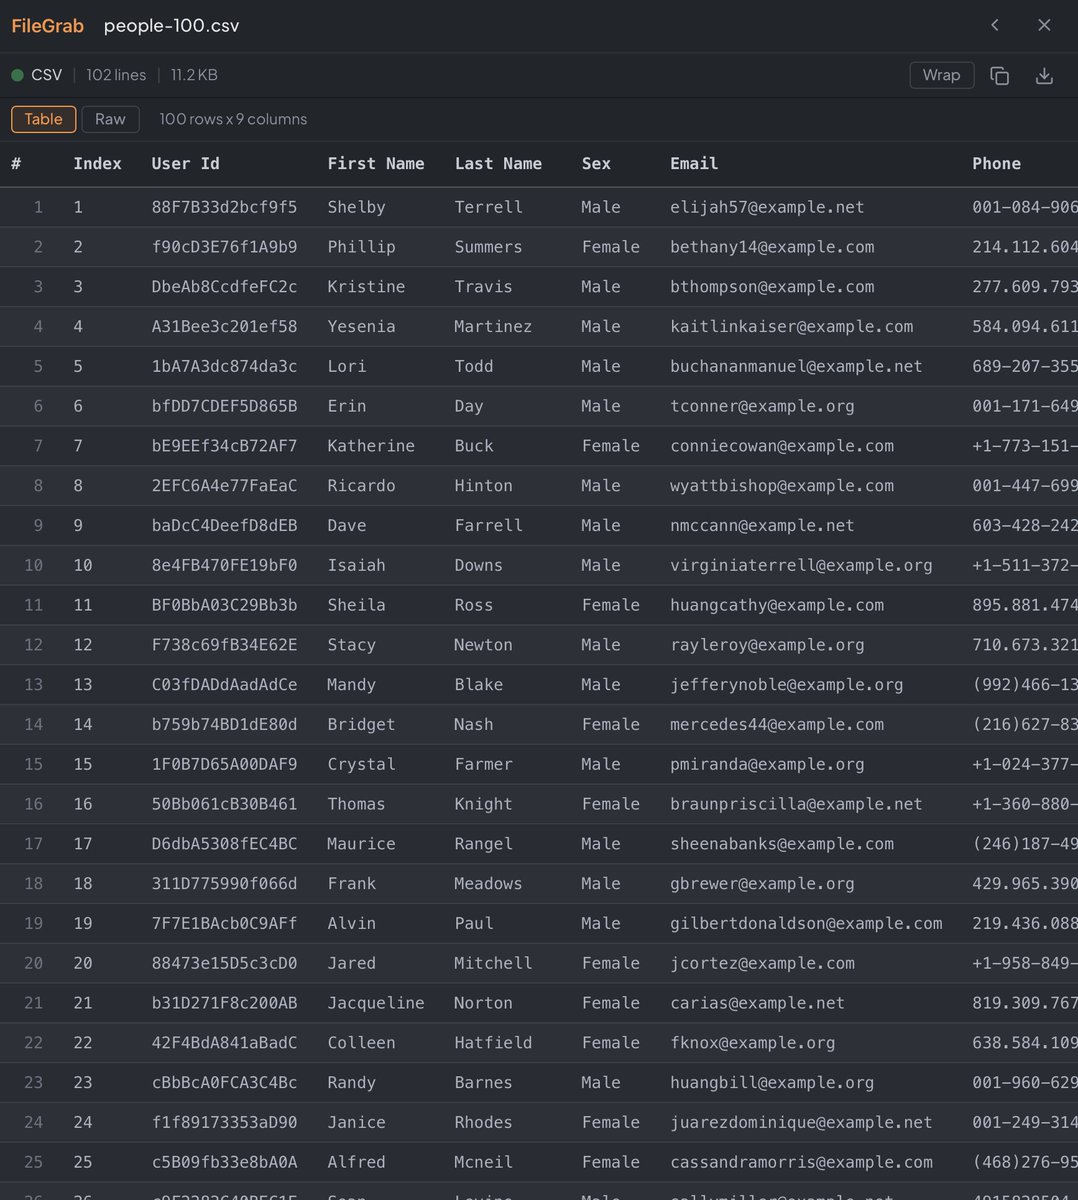Click email cassandramorris@example.com
1078x1200 pixels.
pyautogui.click(x=801, y=1162)
